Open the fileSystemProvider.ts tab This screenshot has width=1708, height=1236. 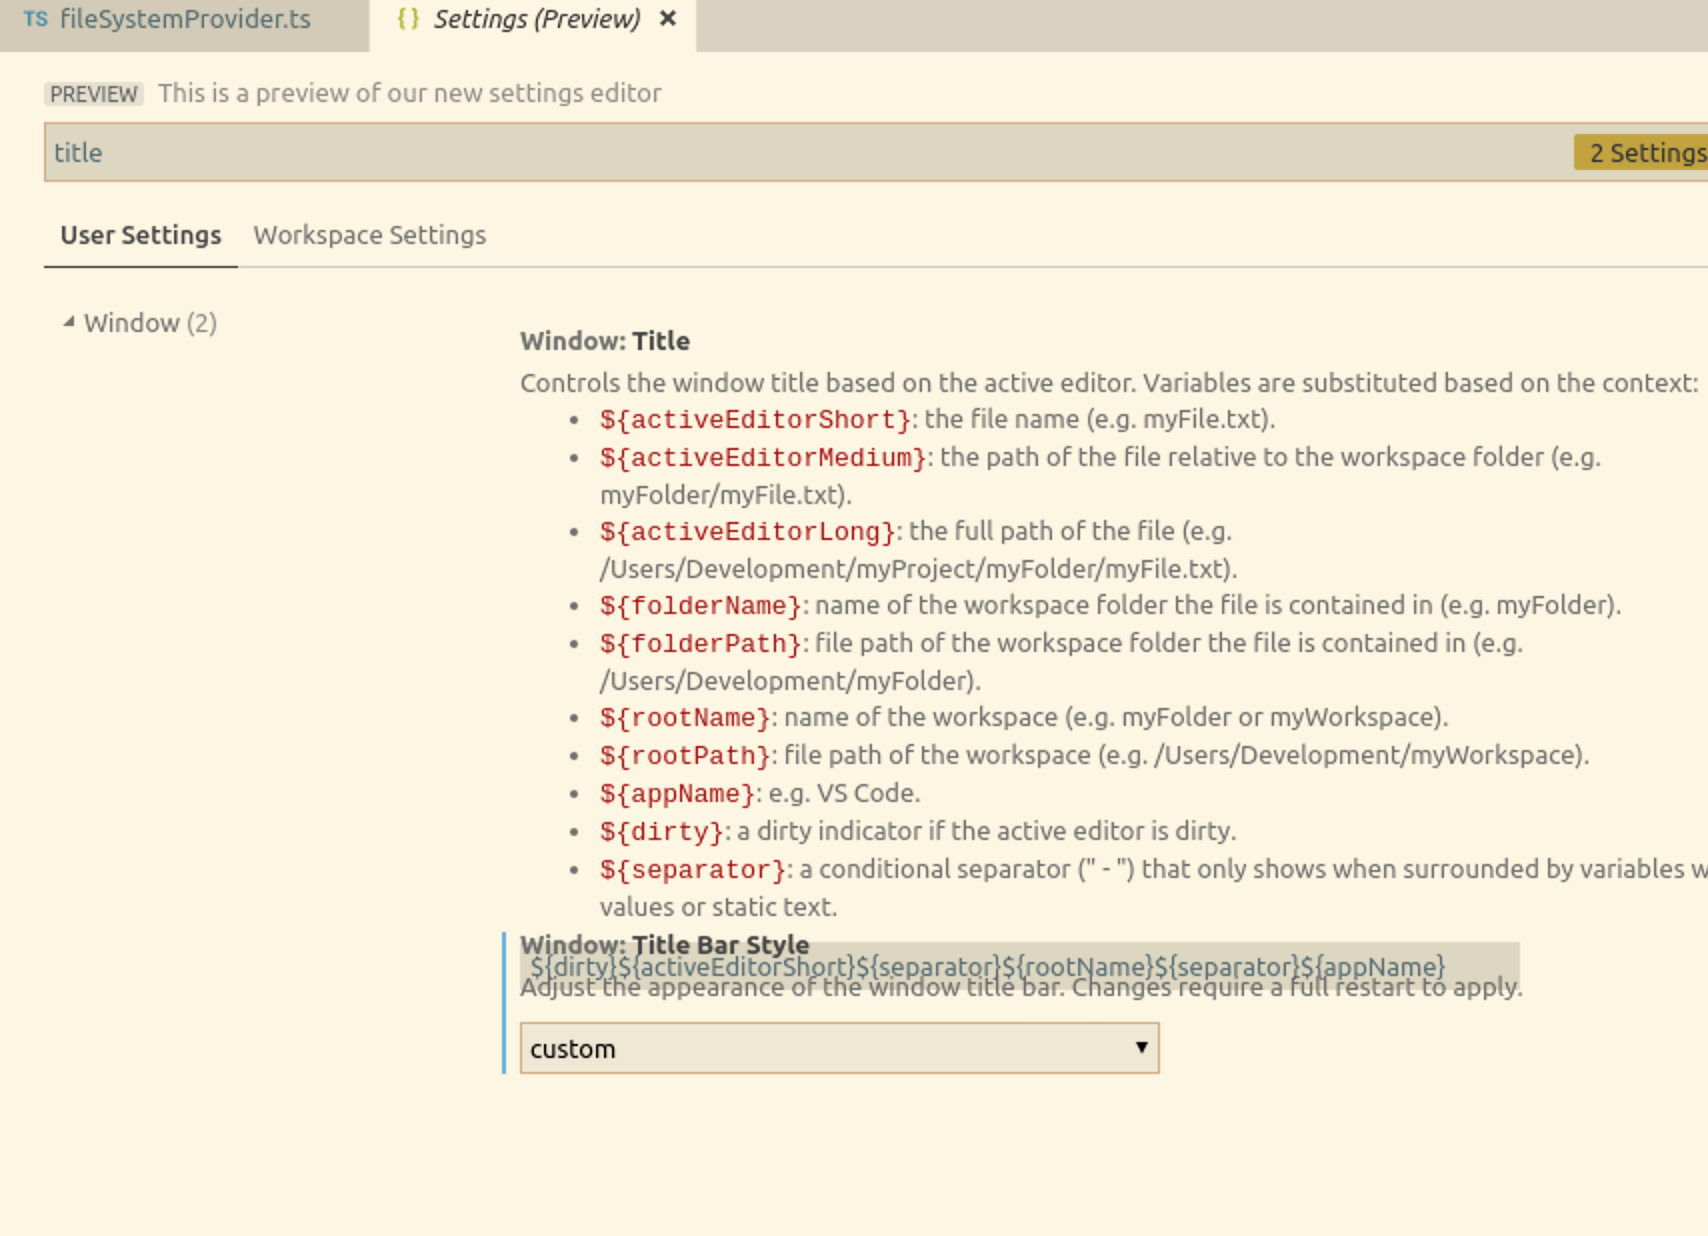pyautogui.click(x=186, y=17)
